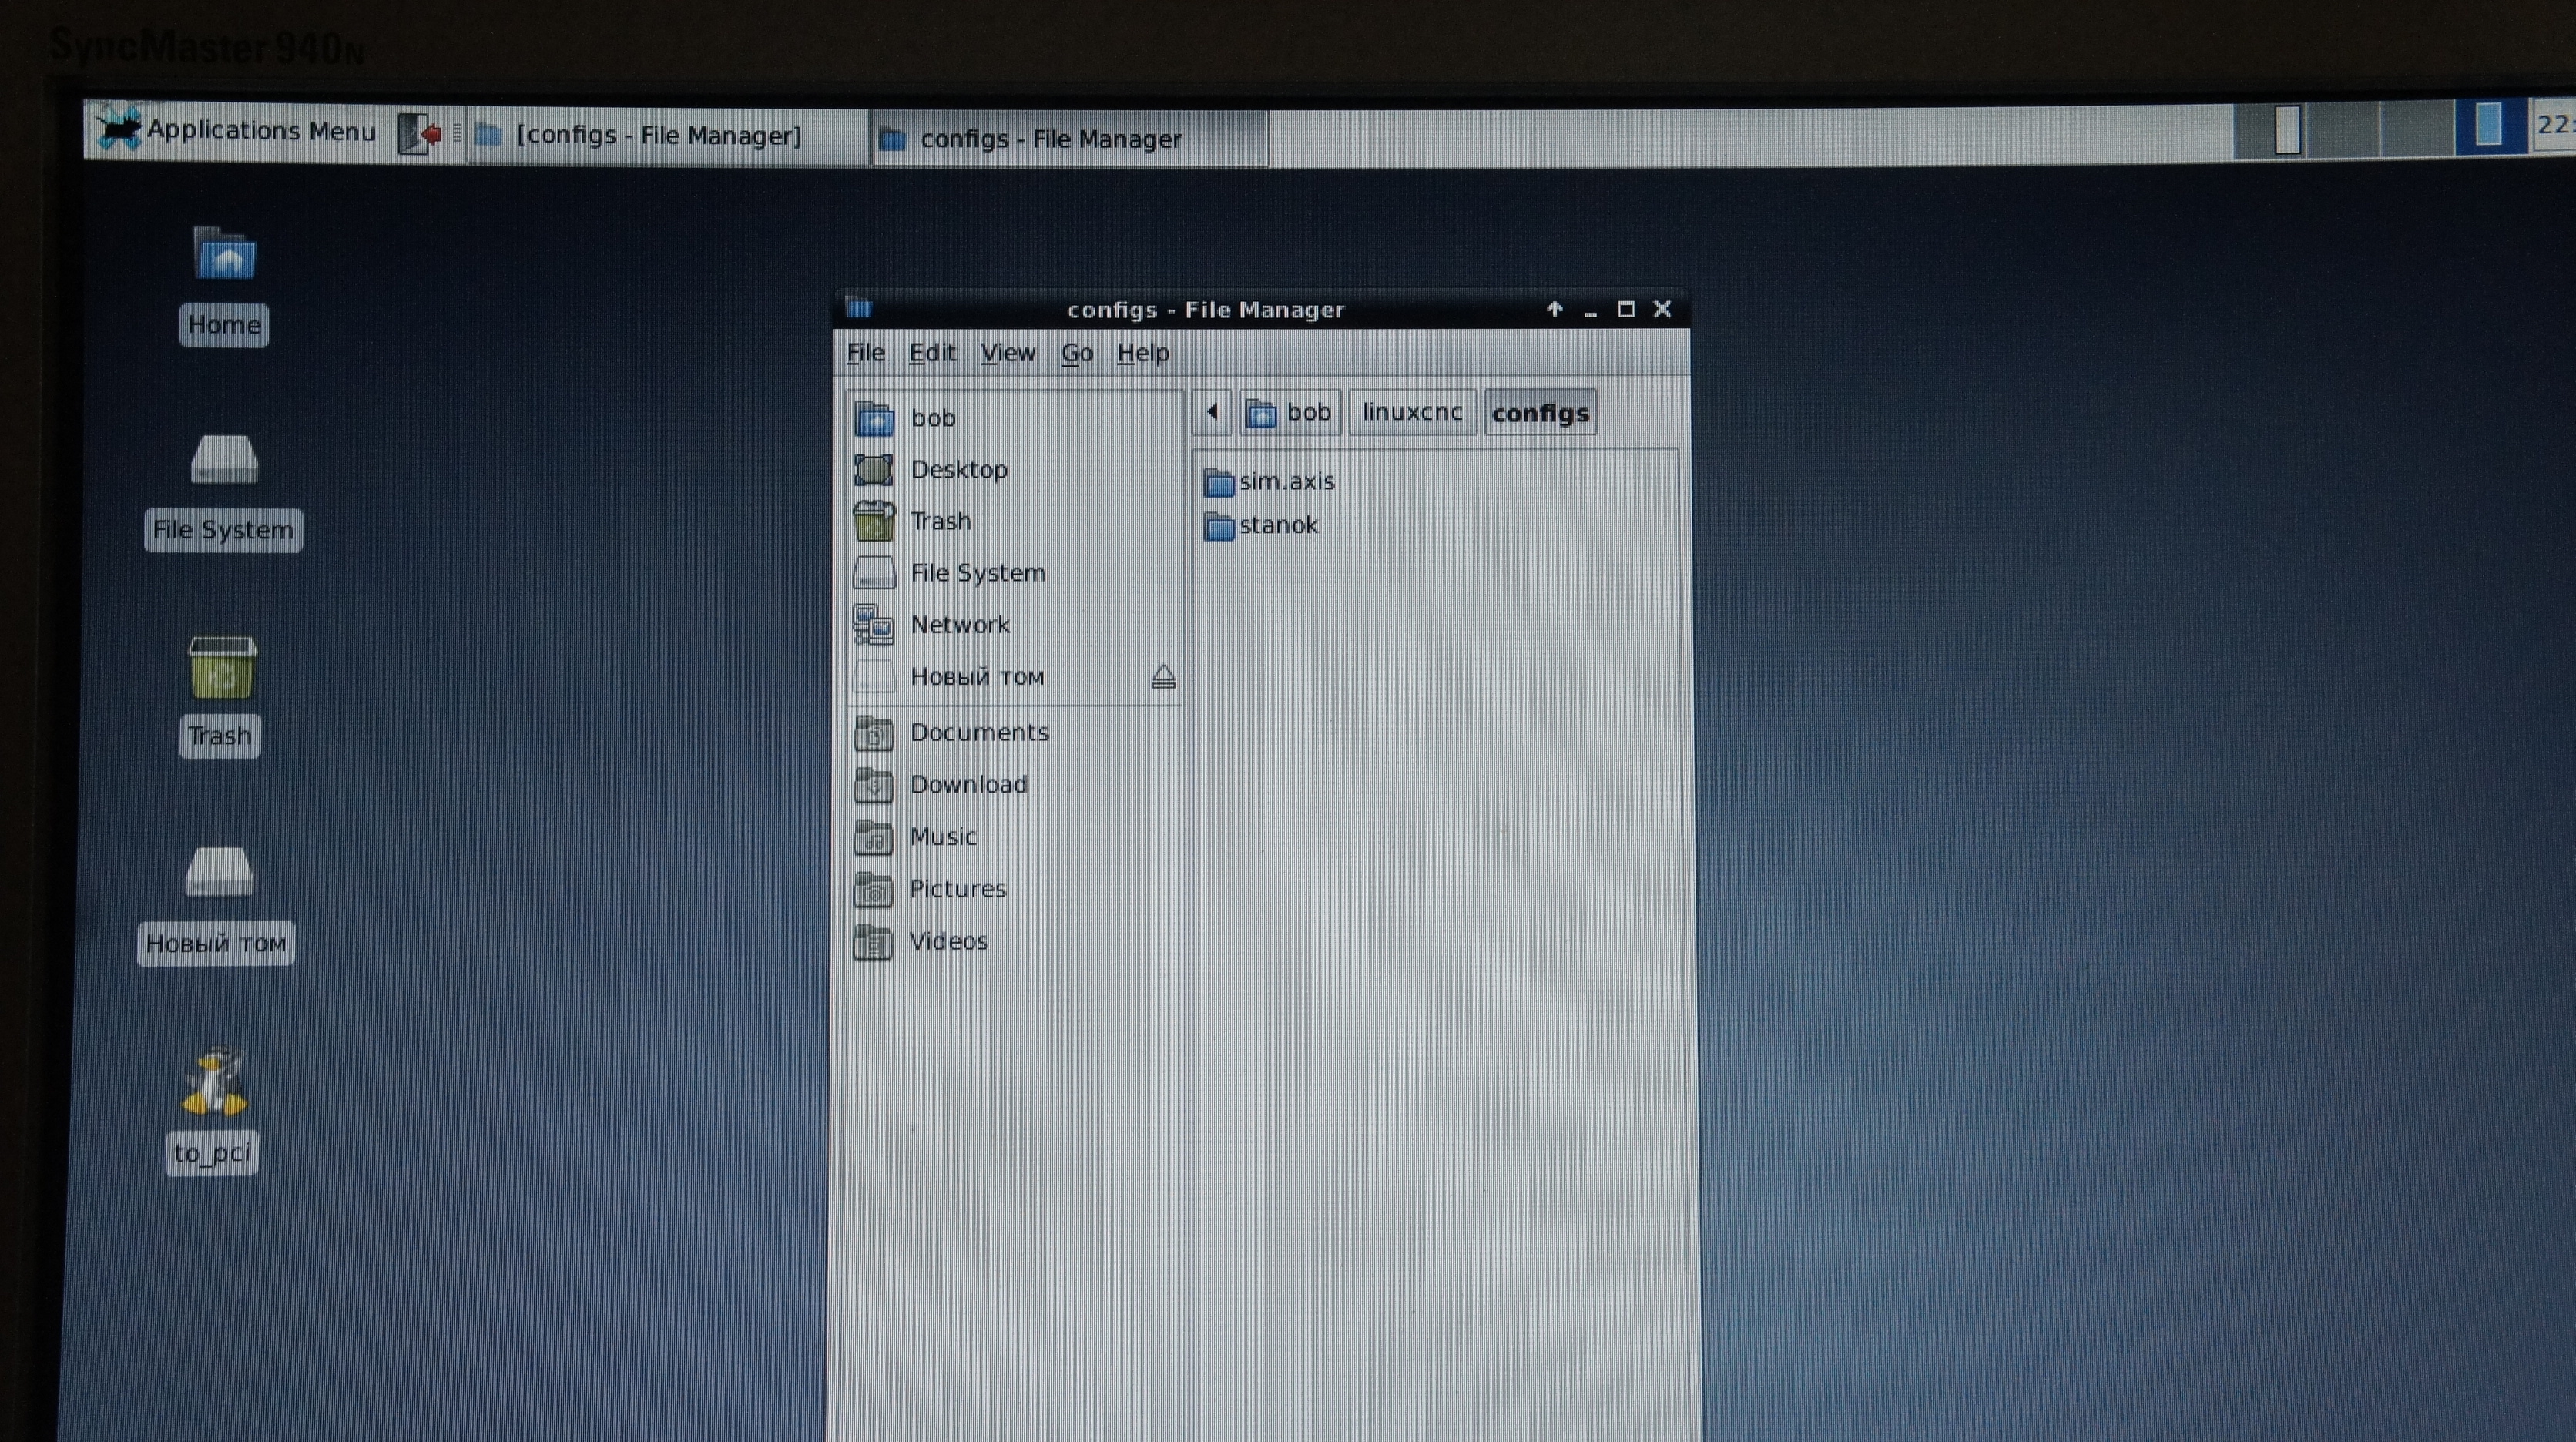Open Documents in the sidebar
2576x1442 pixels.
(x=978, y=733)
